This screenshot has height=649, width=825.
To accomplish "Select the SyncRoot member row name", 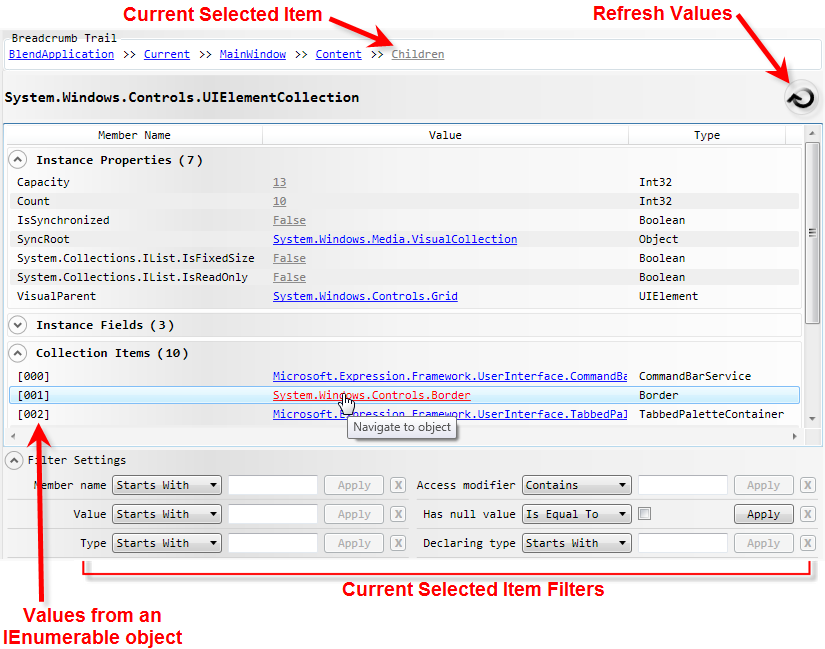I will (43, 239).
